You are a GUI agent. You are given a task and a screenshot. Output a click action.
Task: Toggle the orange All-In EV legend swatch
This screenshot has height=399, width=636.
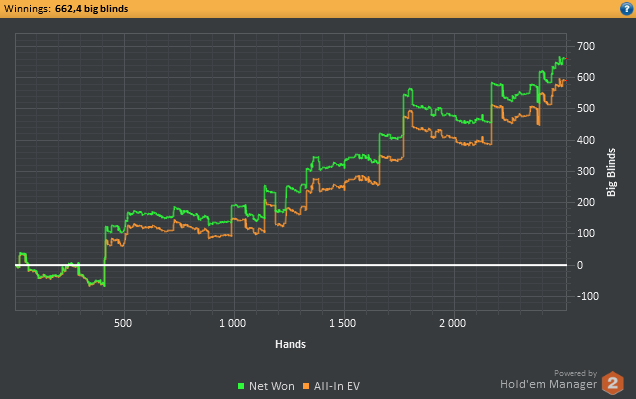pos(306,386)
